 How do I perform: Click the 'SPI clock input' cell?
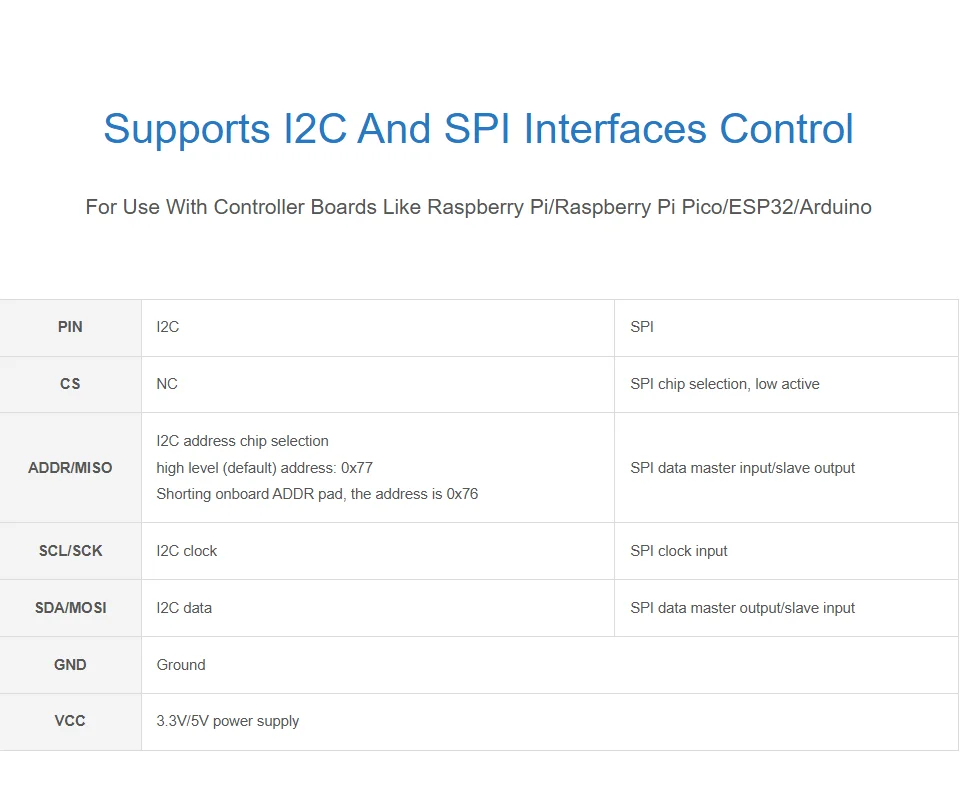[x=787, y=551]
